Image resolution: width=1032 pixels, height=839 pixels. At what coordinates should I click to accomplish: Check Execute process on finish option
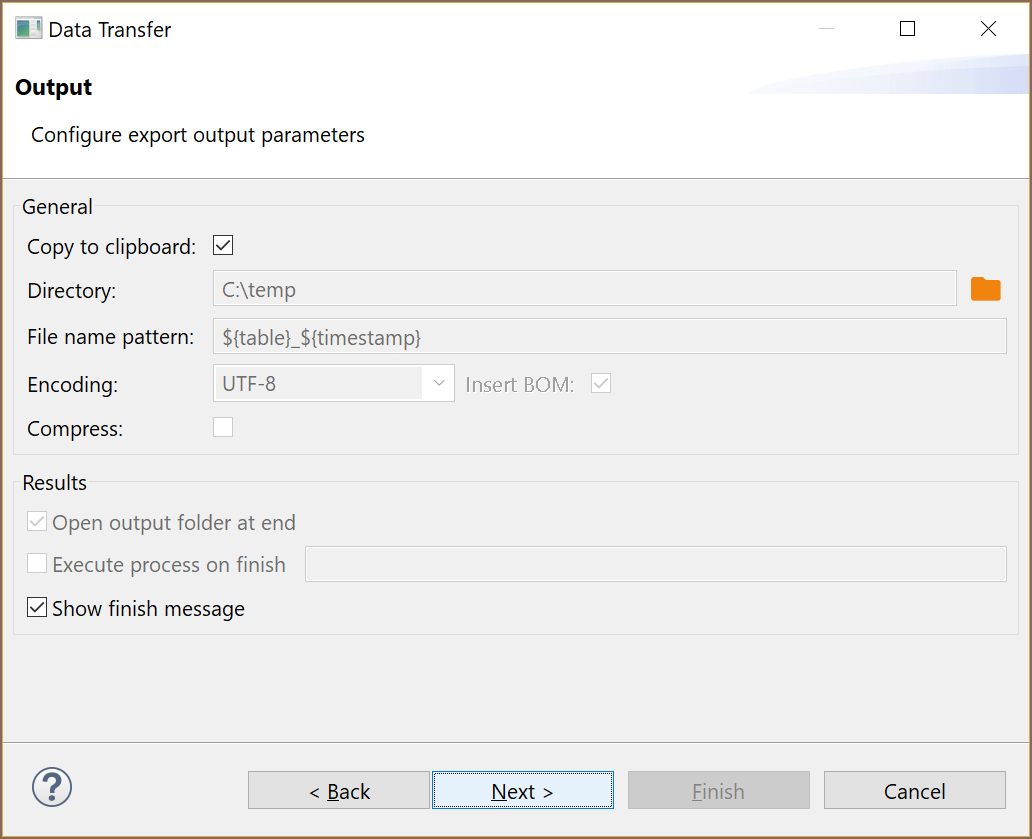(37, 564)
